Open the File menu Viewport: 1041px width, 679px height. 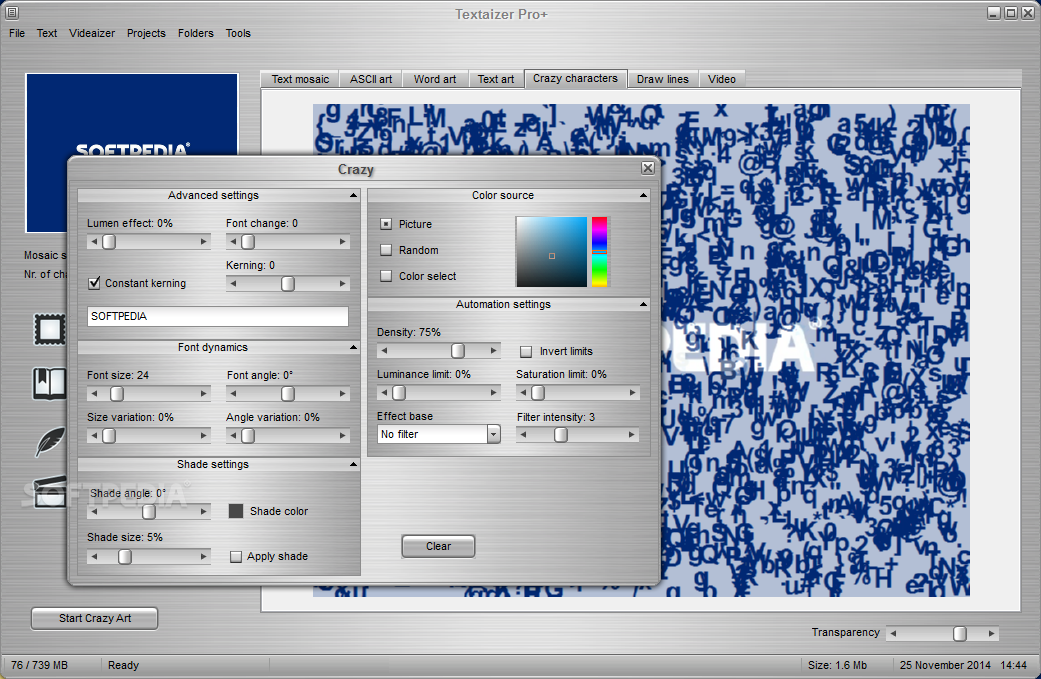click(17, 33)
